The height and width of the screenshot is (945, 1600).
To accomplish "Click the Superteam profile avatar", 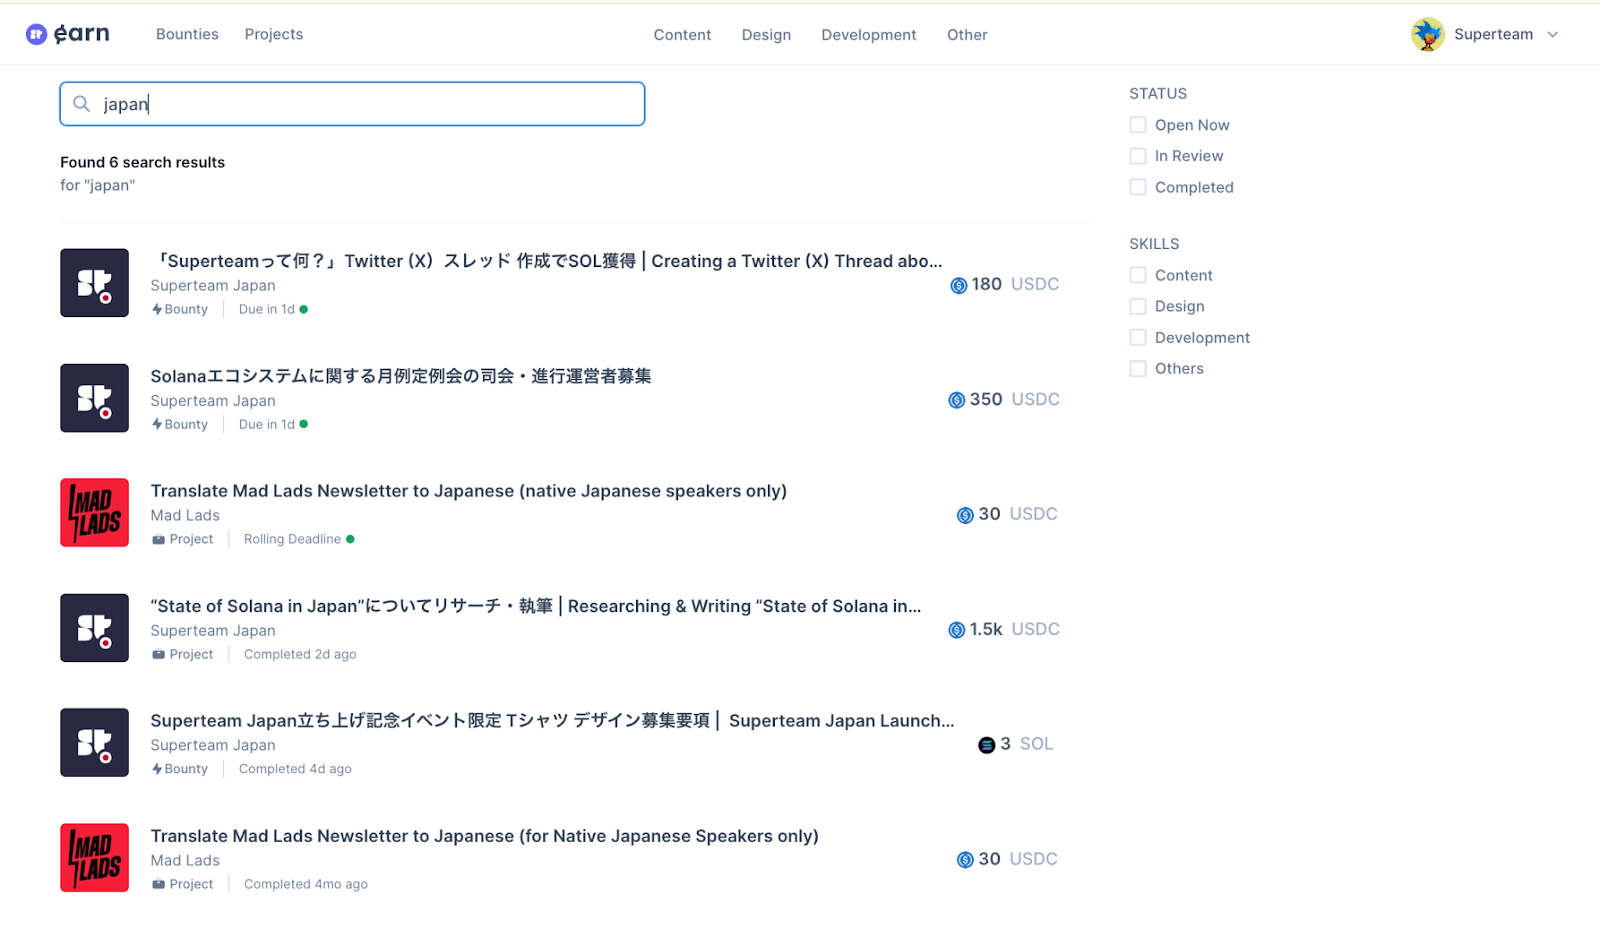I will coord(1427,34).
